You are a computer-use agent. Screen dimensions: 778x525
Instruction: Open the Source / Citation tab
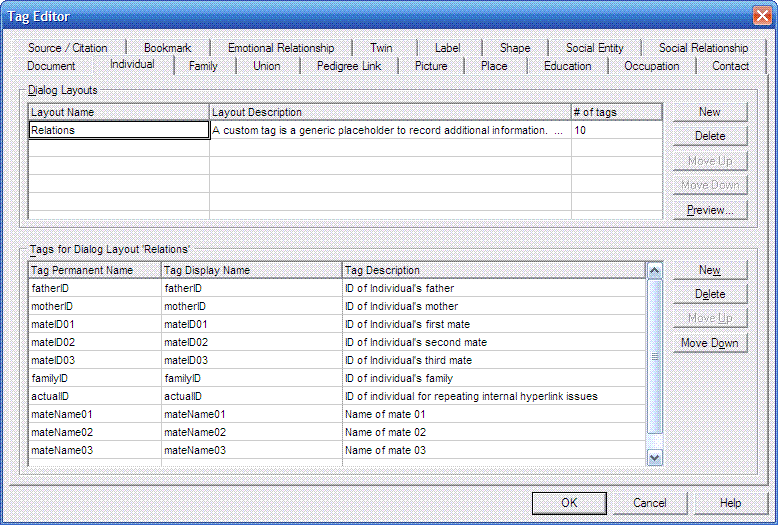pos(67,48)
